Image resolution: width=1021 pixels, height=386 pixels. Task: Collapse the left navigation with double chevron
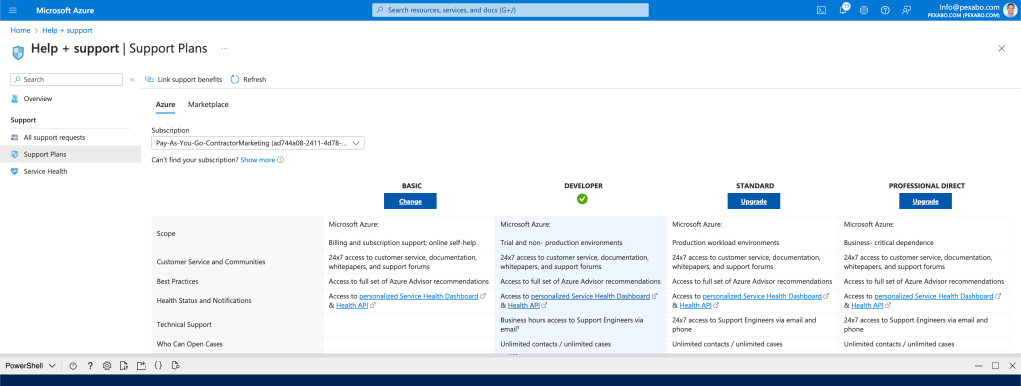point(132,79)
